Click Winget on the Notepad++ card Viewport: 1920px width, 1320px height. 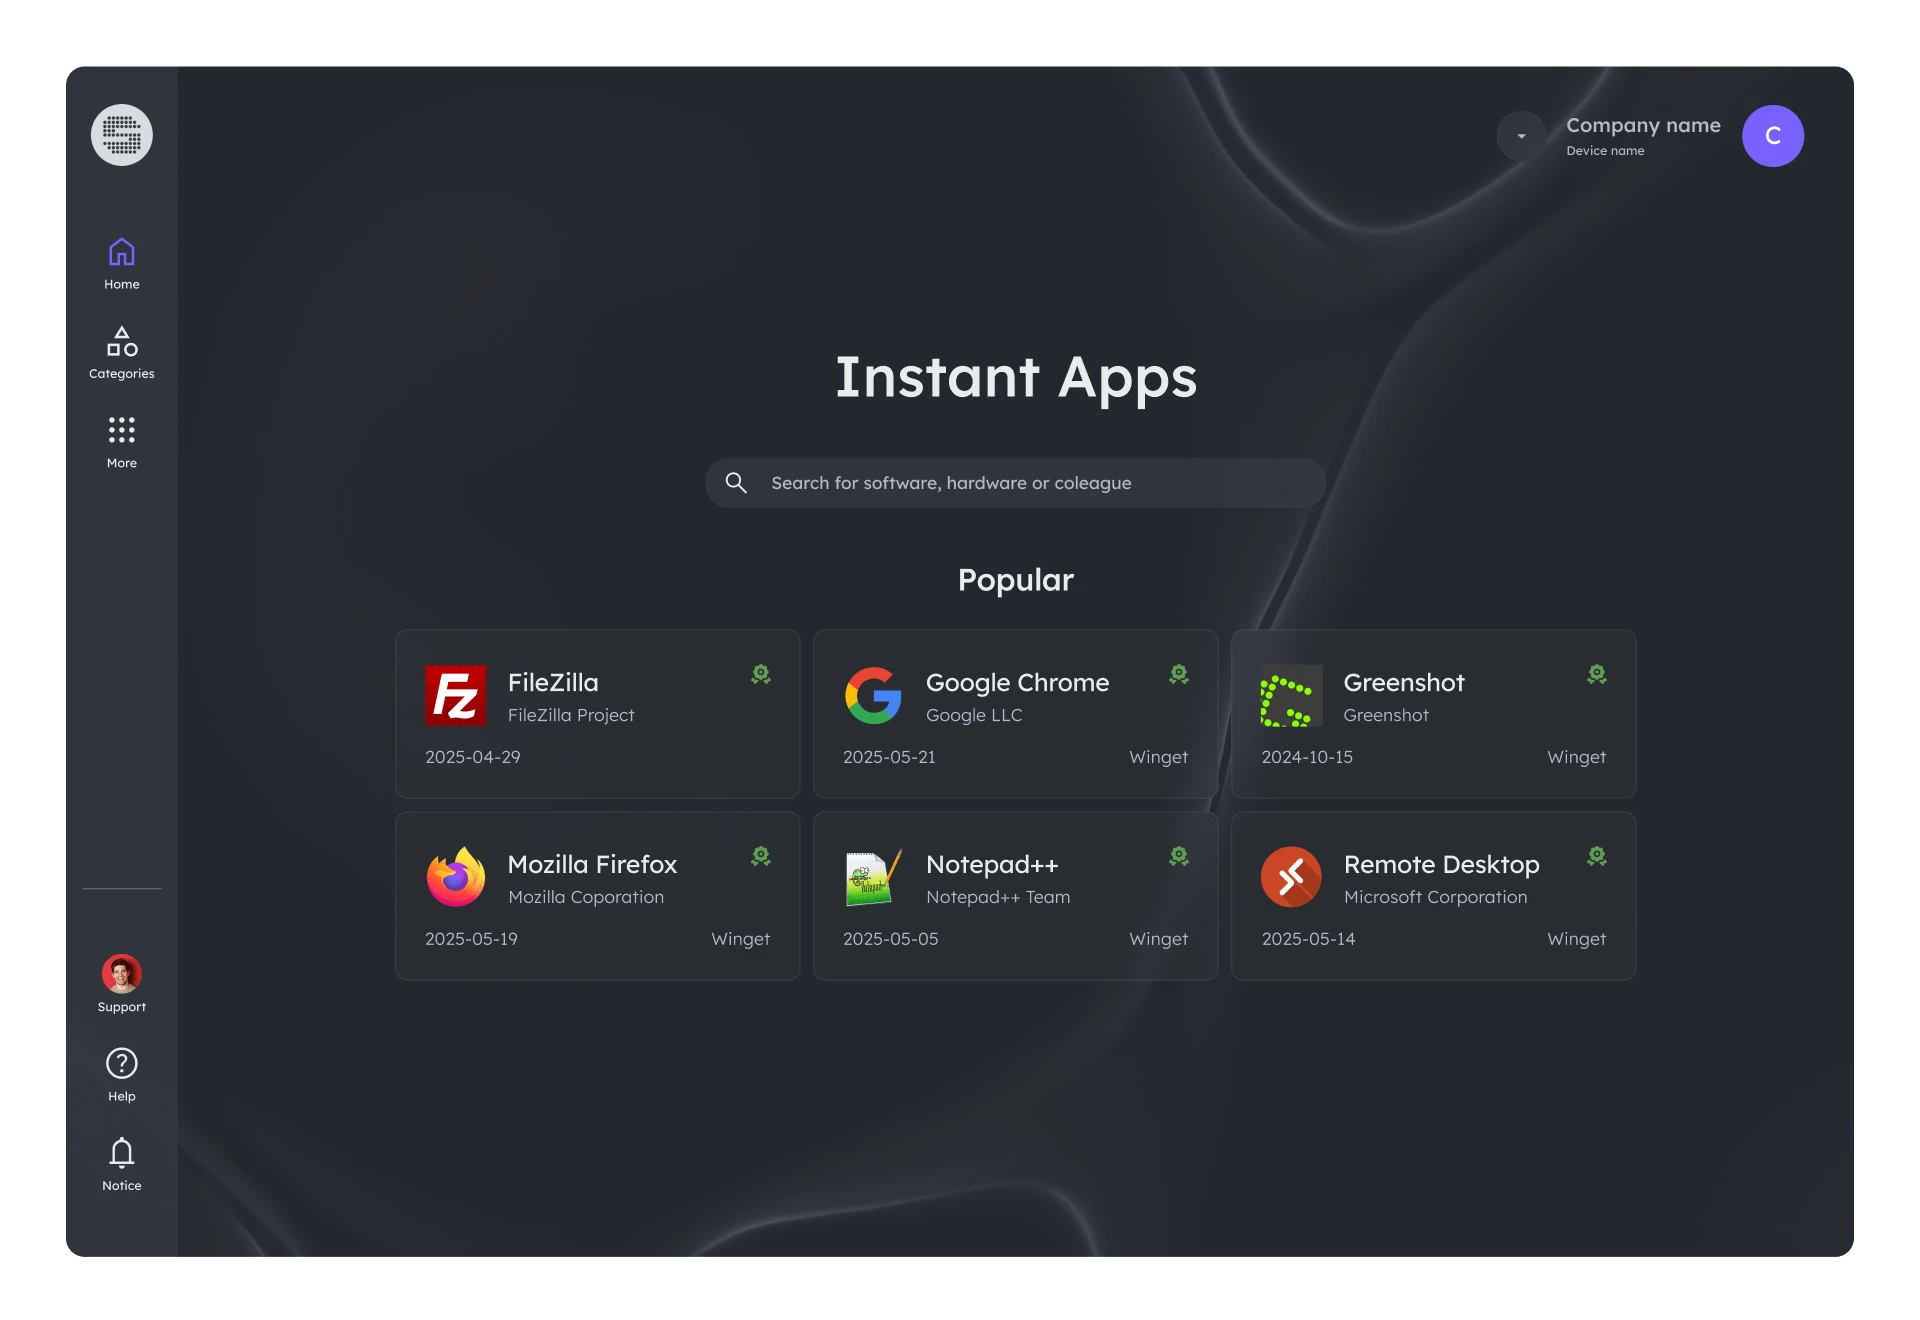click(x=1158, y=939)
